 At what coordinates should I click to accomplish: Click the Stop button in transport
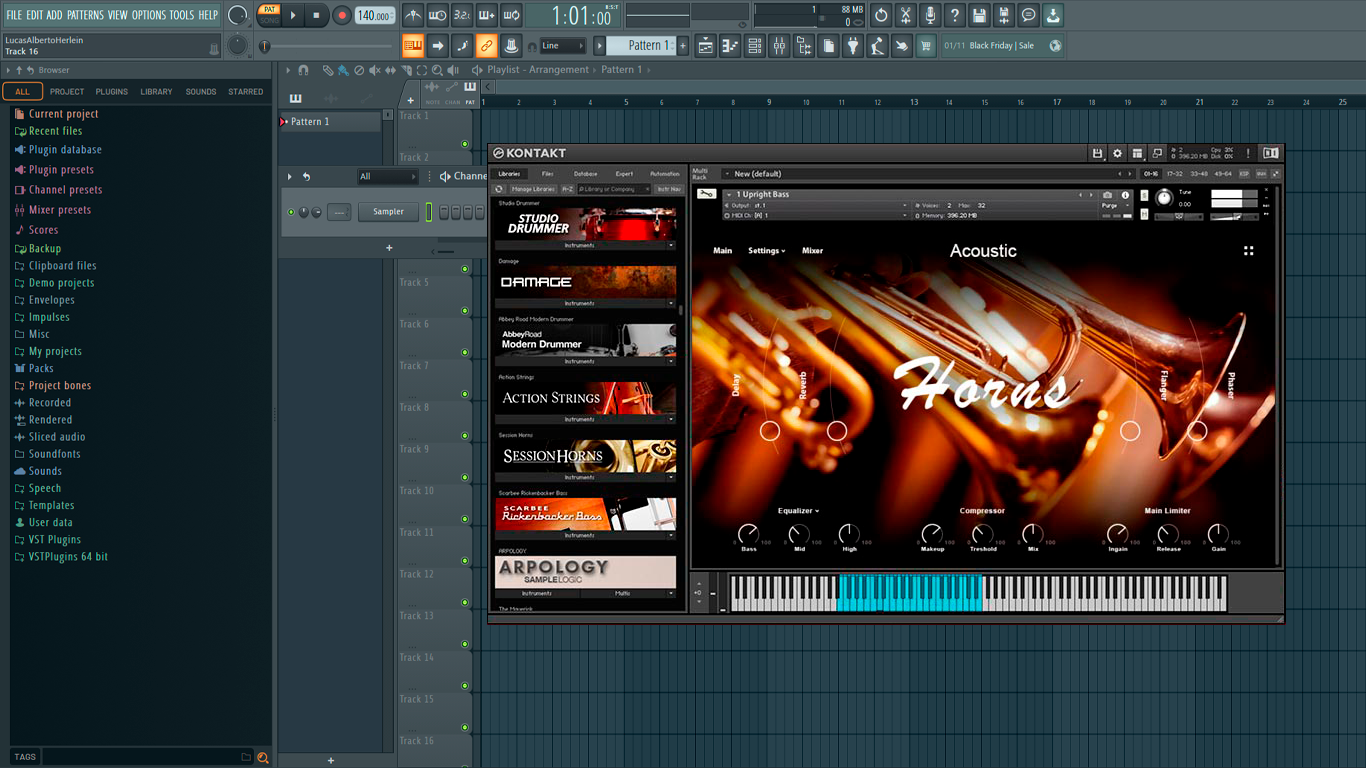click(316, 15)
